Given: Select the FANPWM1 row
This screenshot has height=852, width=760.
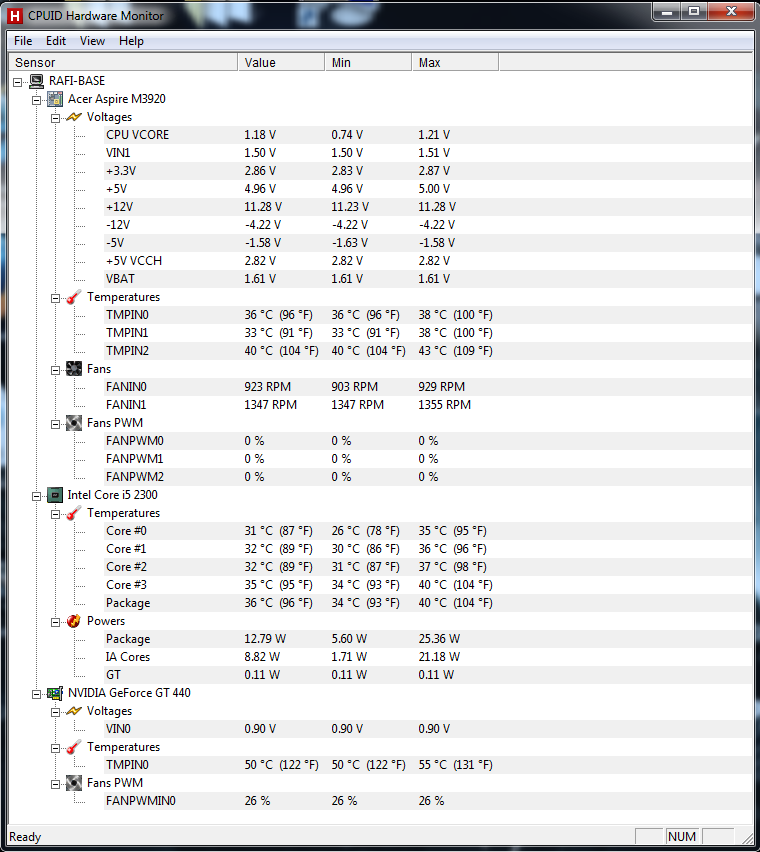Looking at the screenshot, I should pyautogui.click(x=428, y=459).
